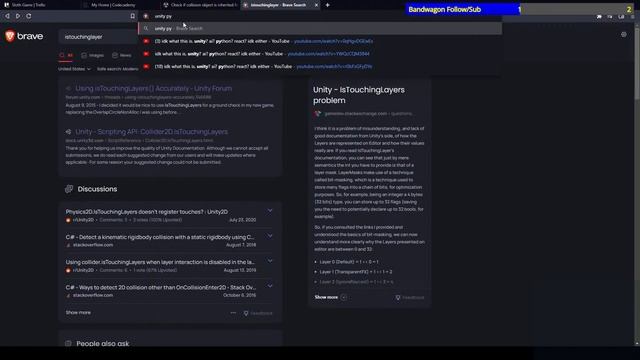Open the three-dots menu in Discussions
The width and height of the screenshot is (640, 360).
pos(233,313)
